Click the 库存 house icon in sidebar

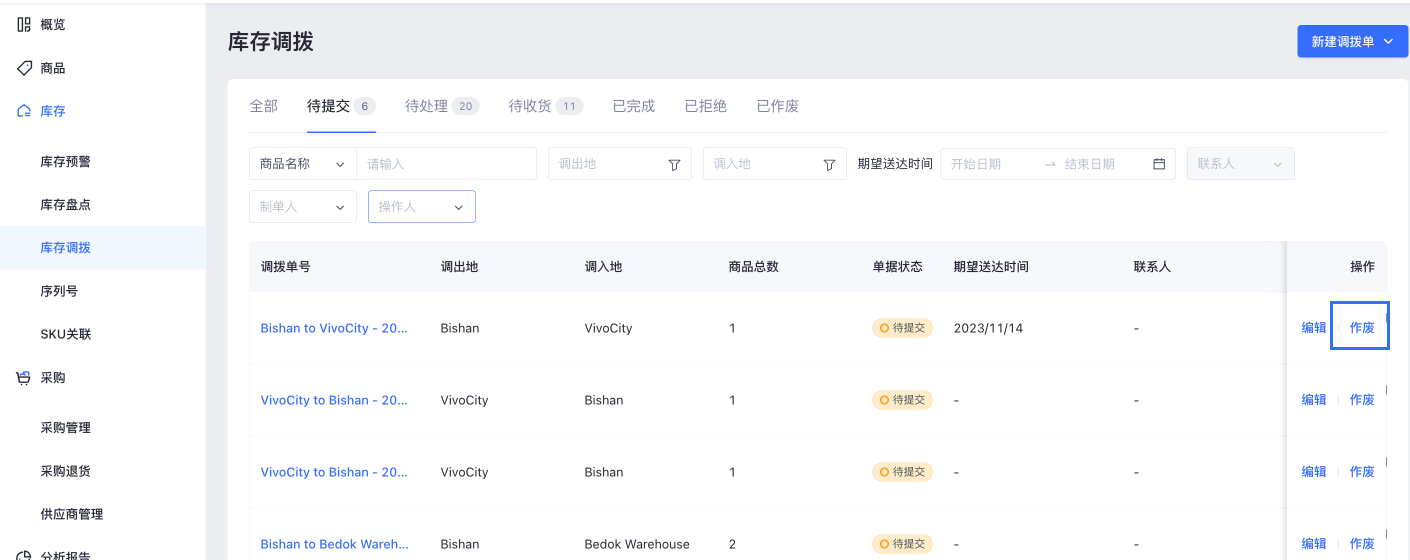click(24, 111)
